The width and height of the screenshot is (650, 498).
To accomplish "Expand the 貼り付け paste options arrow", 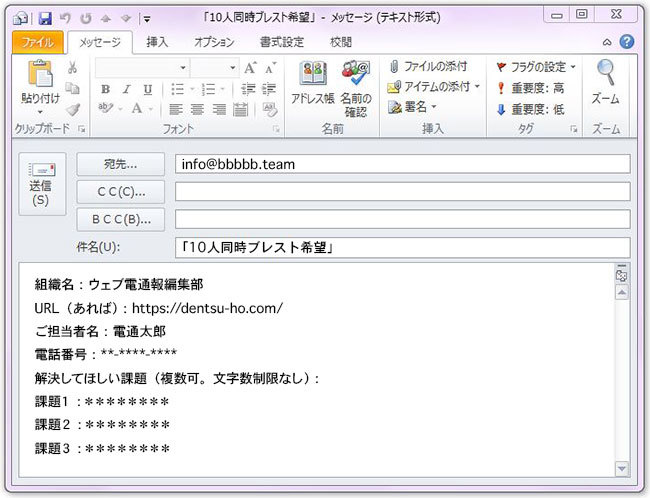I will click(x=40, y=112).
